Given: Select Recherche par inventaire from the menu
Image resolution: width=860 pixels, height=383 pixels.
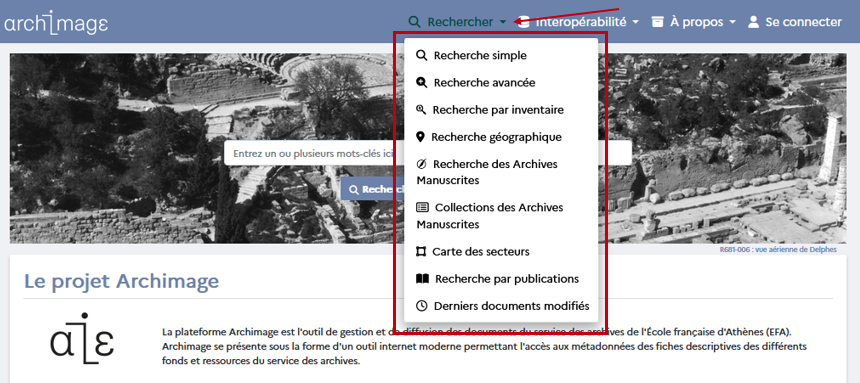Looking at the screenshot, I should tap(490, 110).
